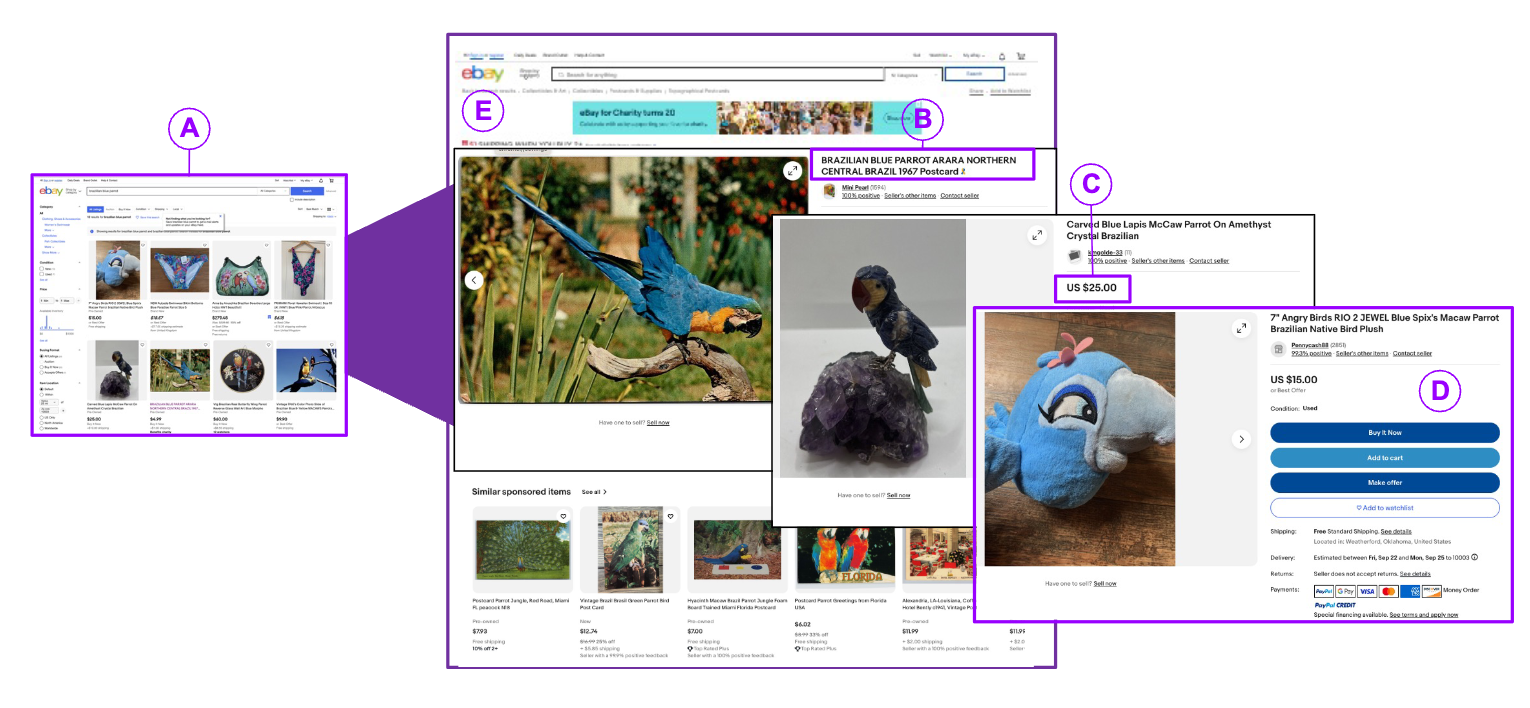
Task: Expand the carved lapis parrot image
Action: (x=1037, y=235)
